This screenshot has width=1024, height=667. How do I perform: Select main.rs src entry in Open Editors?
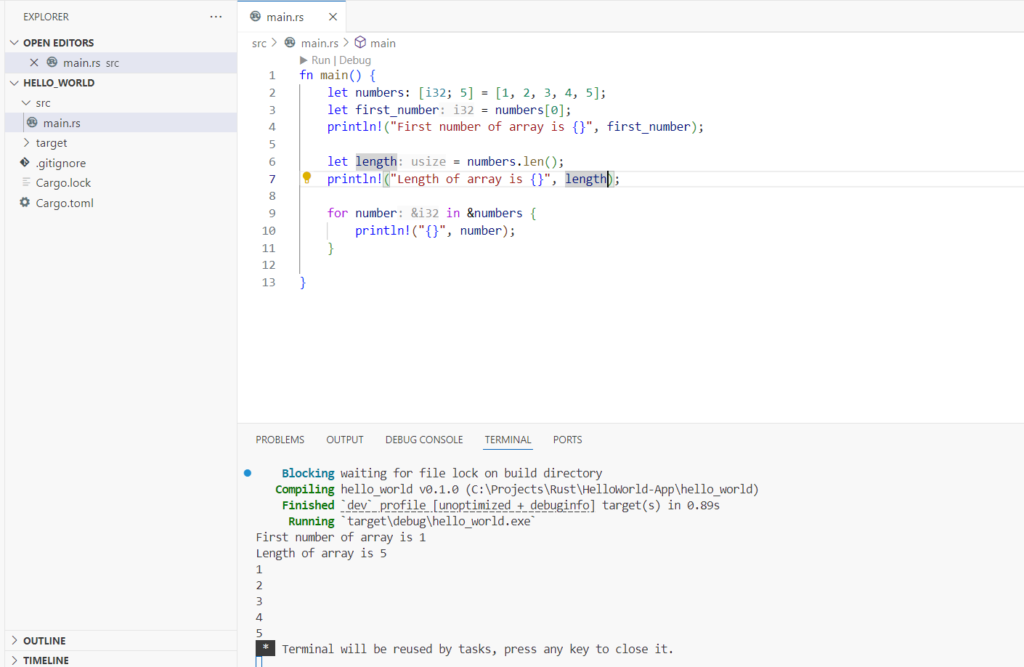[x=121, y=63]
